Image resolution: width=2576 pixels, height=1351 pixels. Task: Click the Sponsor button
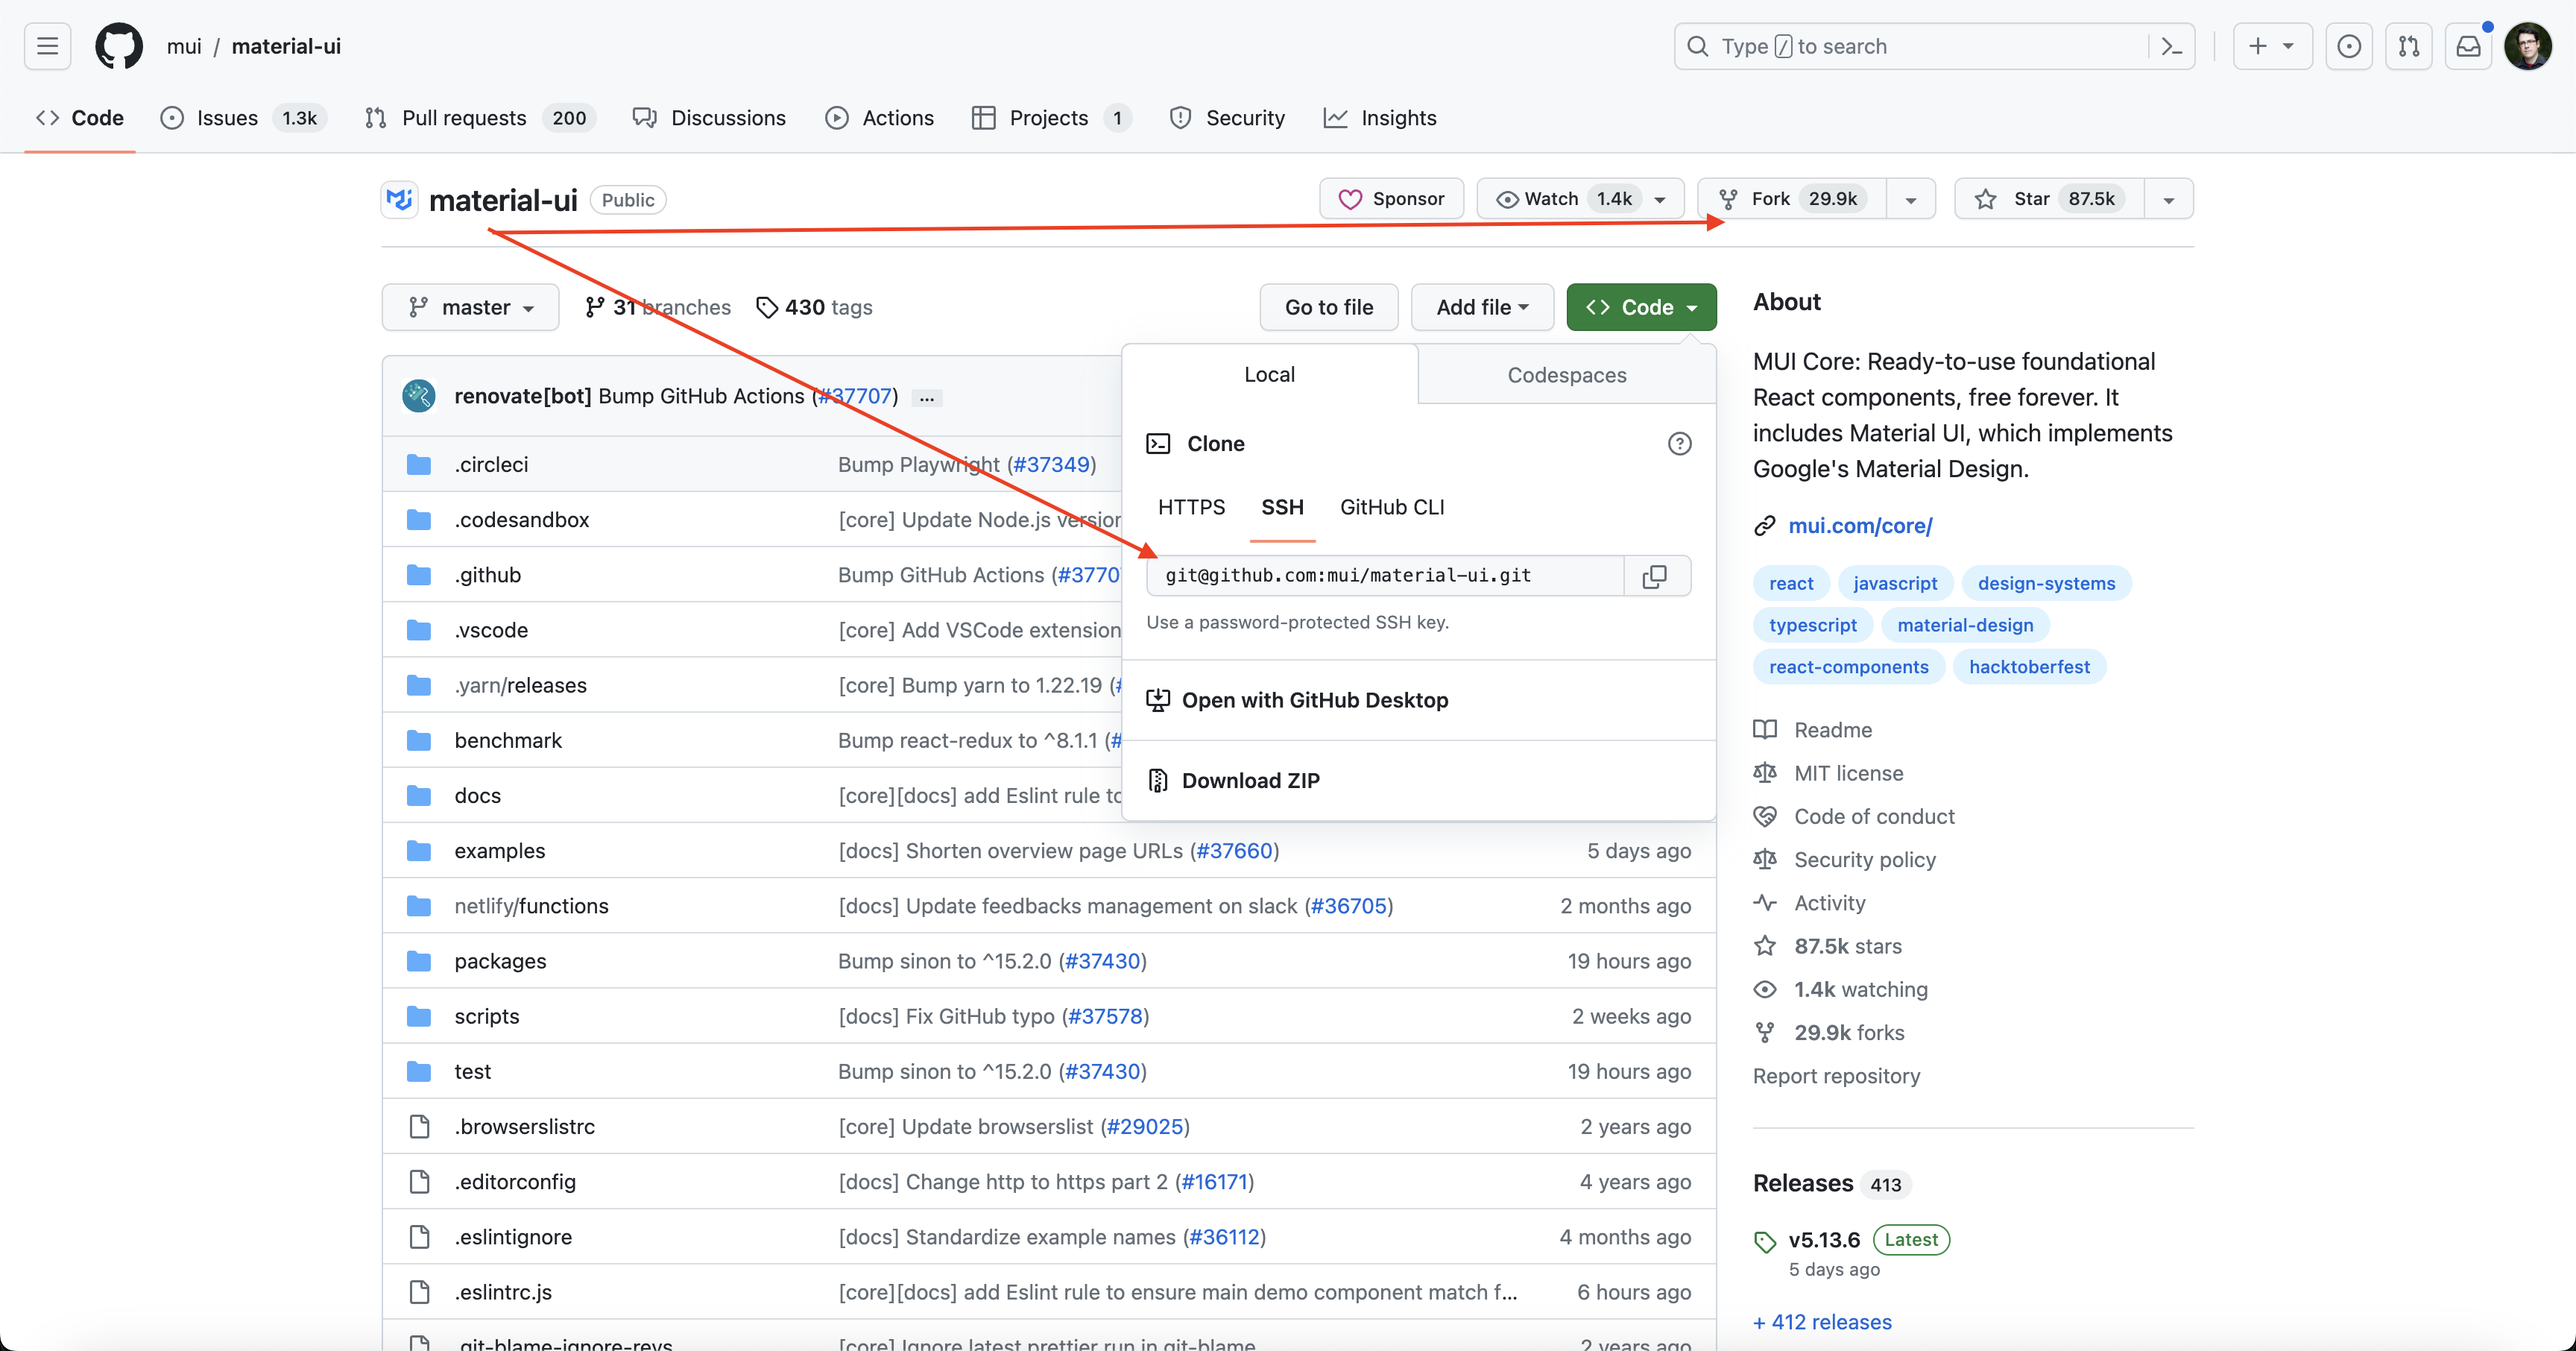tap(1391, 198)
